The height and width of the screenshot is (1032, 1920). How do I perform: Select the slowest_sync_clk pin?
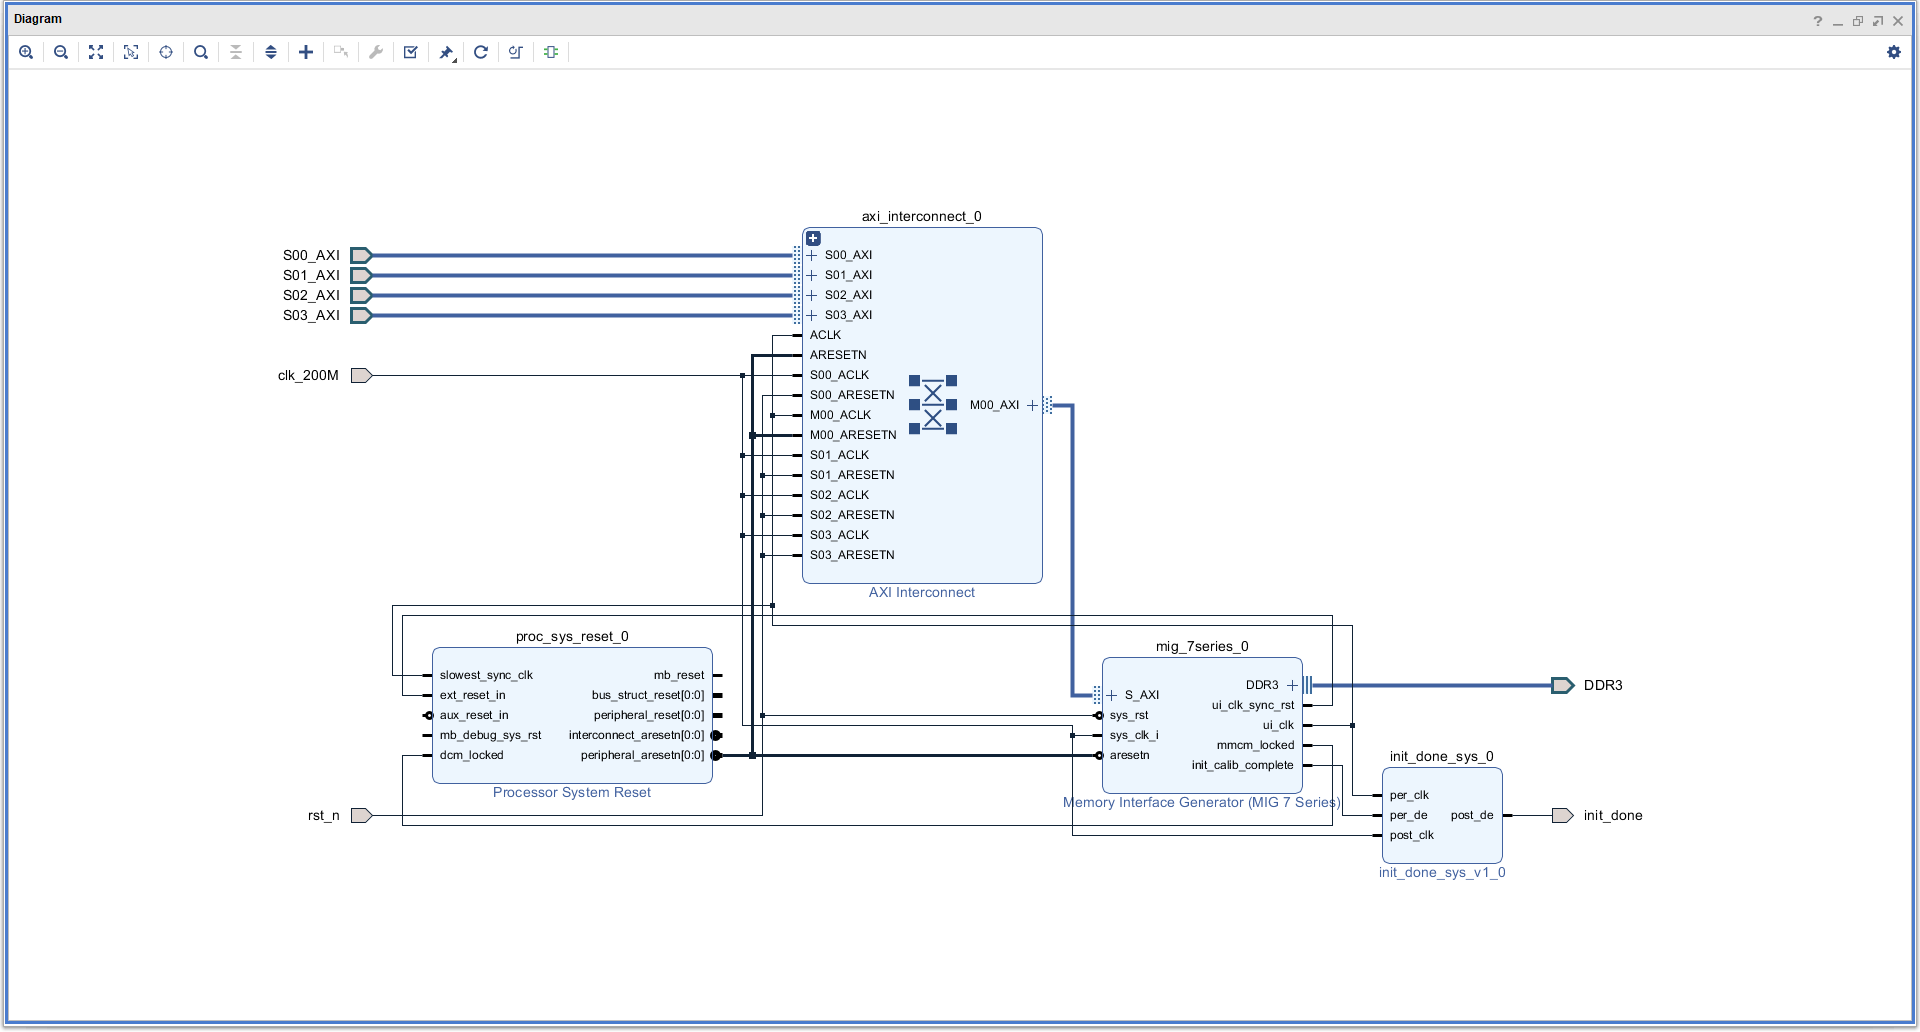click(486, 675)
